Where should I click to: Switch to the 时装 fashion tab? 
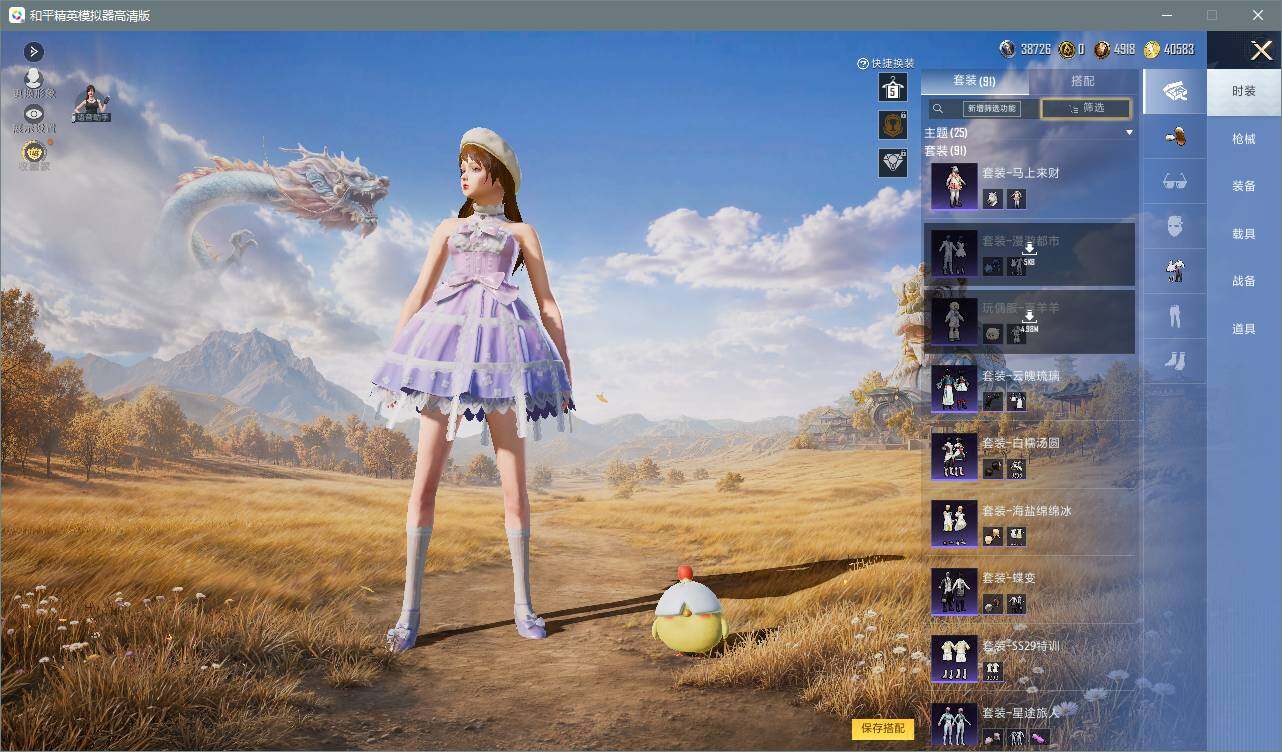coord(1244,91)
